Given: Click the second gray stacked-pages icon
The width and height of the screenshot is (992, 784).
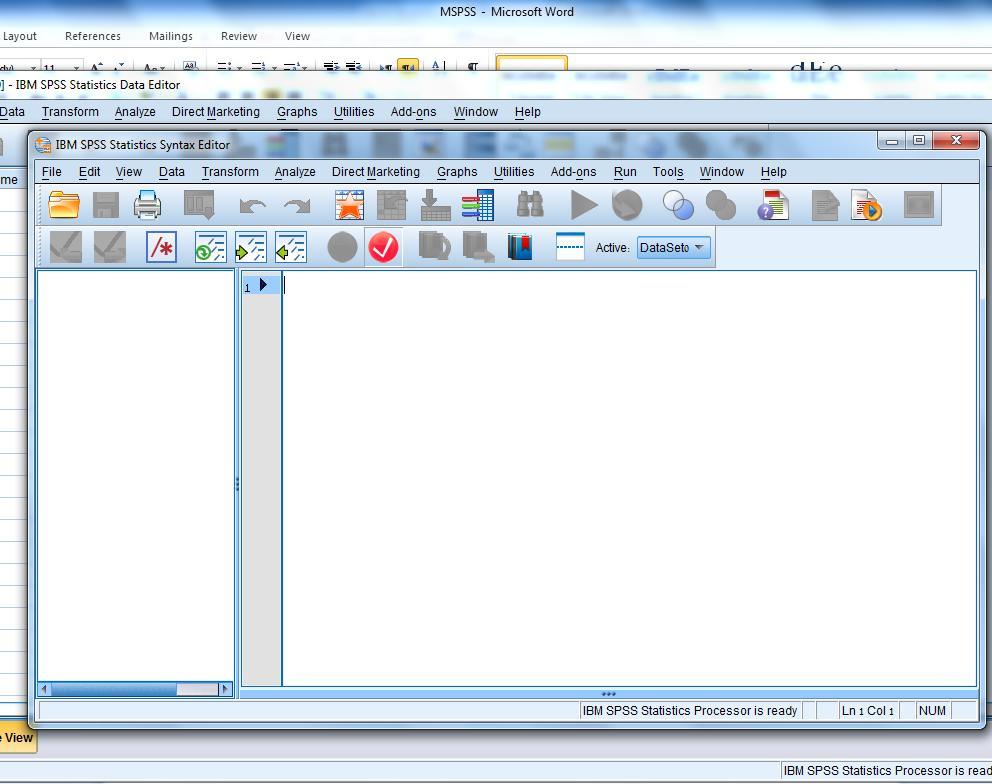Looking at the screenshot, I should coord(478,247).
